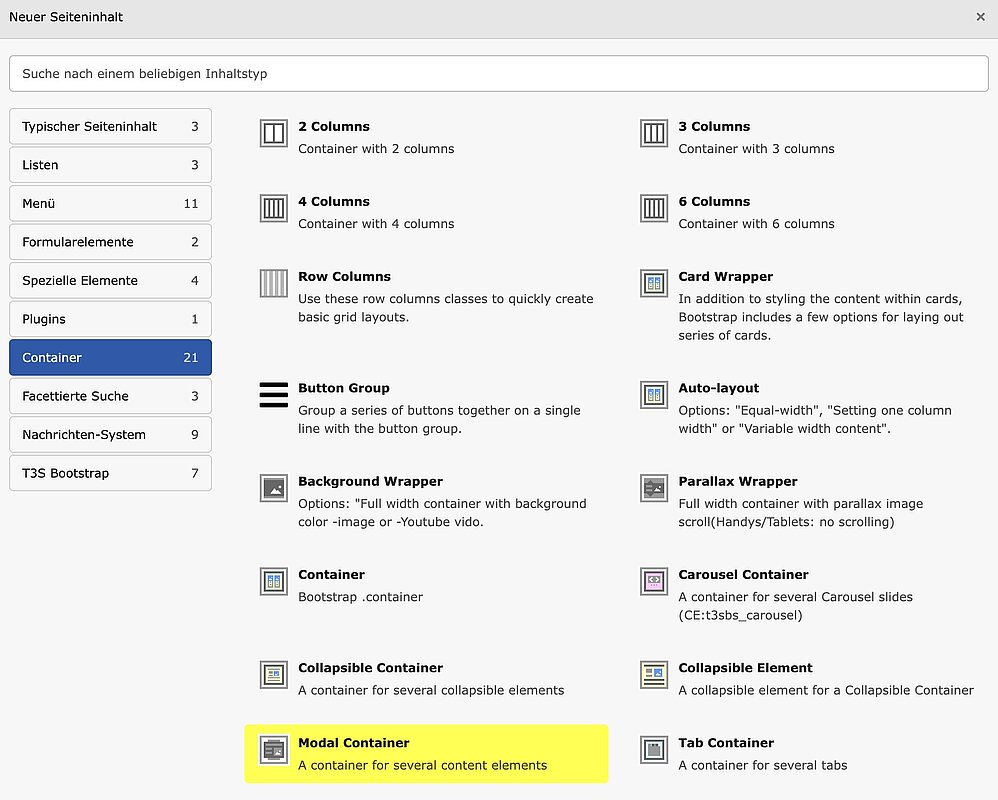The width and height of the screenshot is (998, 800).
Task: Switch to the T3S Bootstrap tab
Action: (110, 473)
